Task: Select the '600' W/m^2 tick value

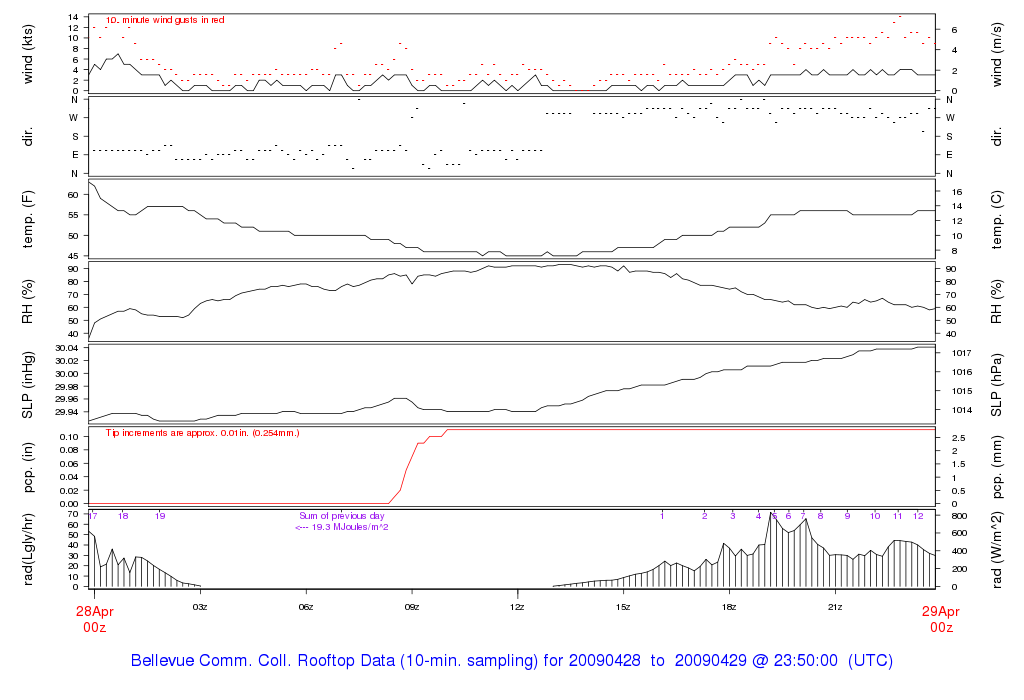Action: click(959, 533)
